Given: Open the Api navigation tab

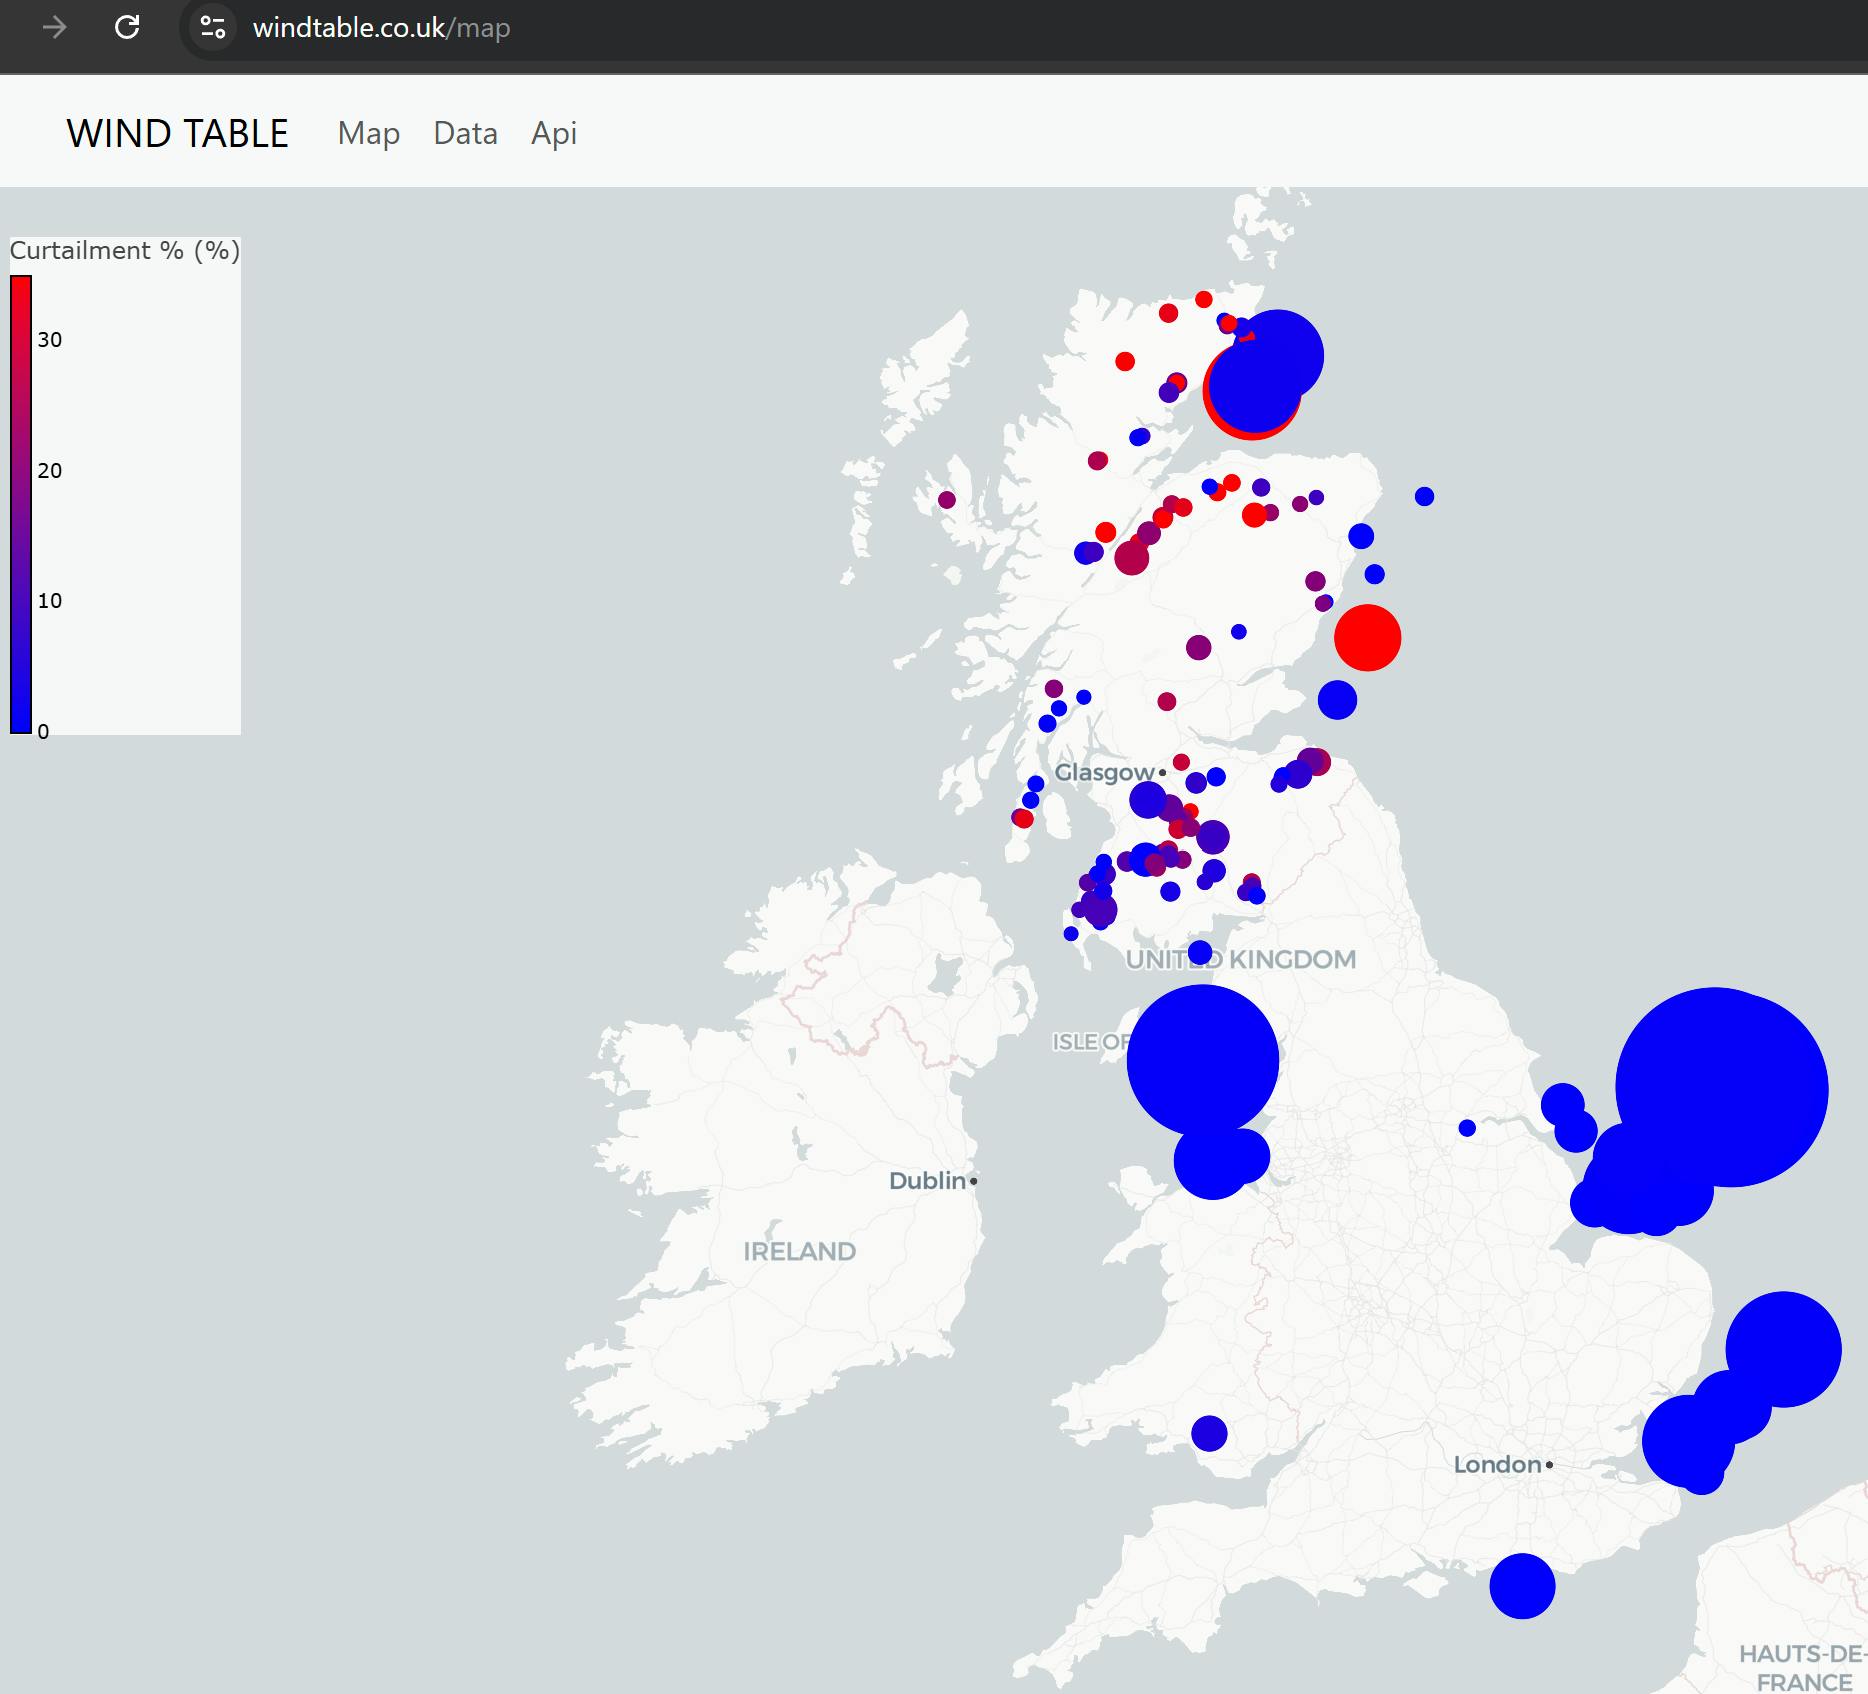Looking at the screenshot, I should 554,133.
